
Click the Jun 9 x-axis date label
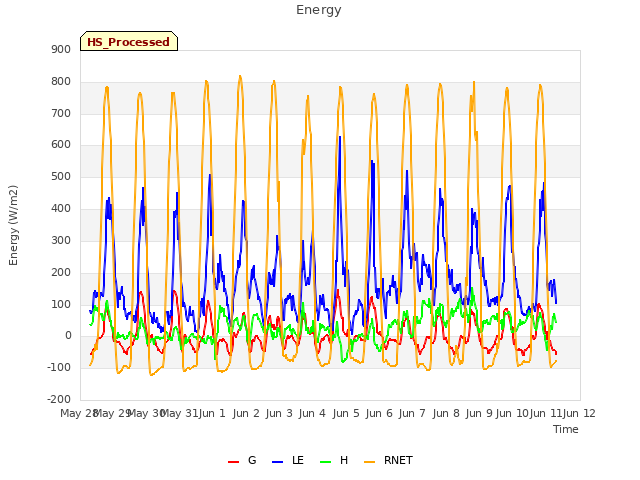(x=479, y=413)
